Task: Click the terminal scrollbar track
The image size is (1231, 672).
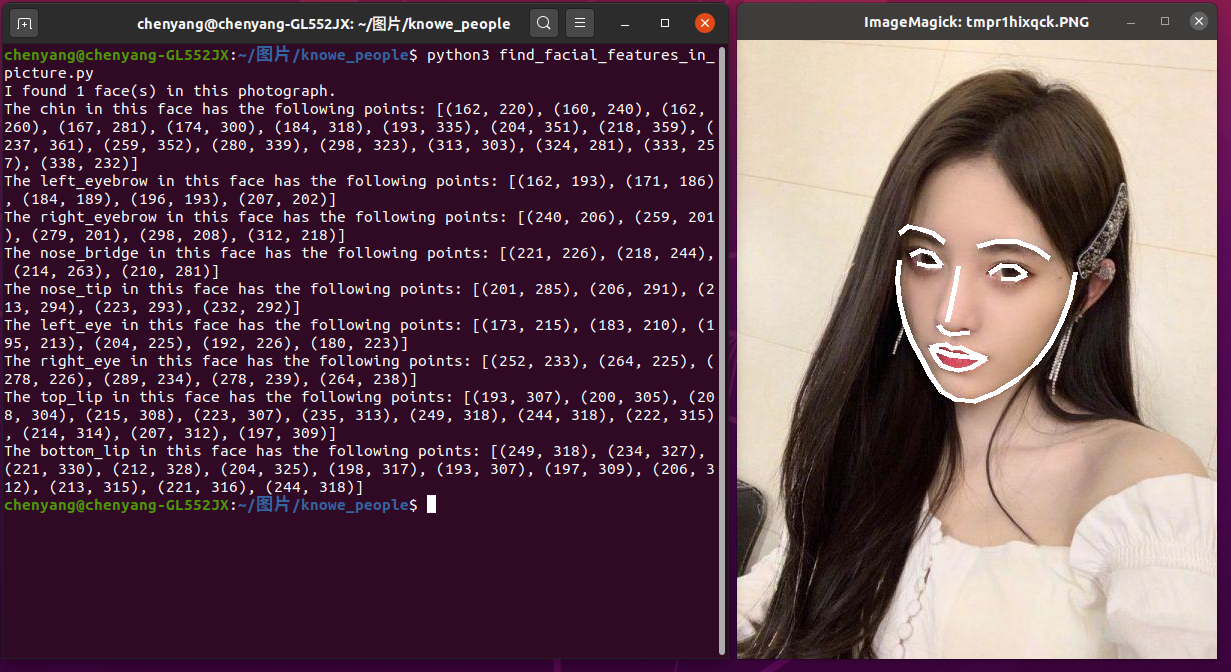Action: pos(723,350)
